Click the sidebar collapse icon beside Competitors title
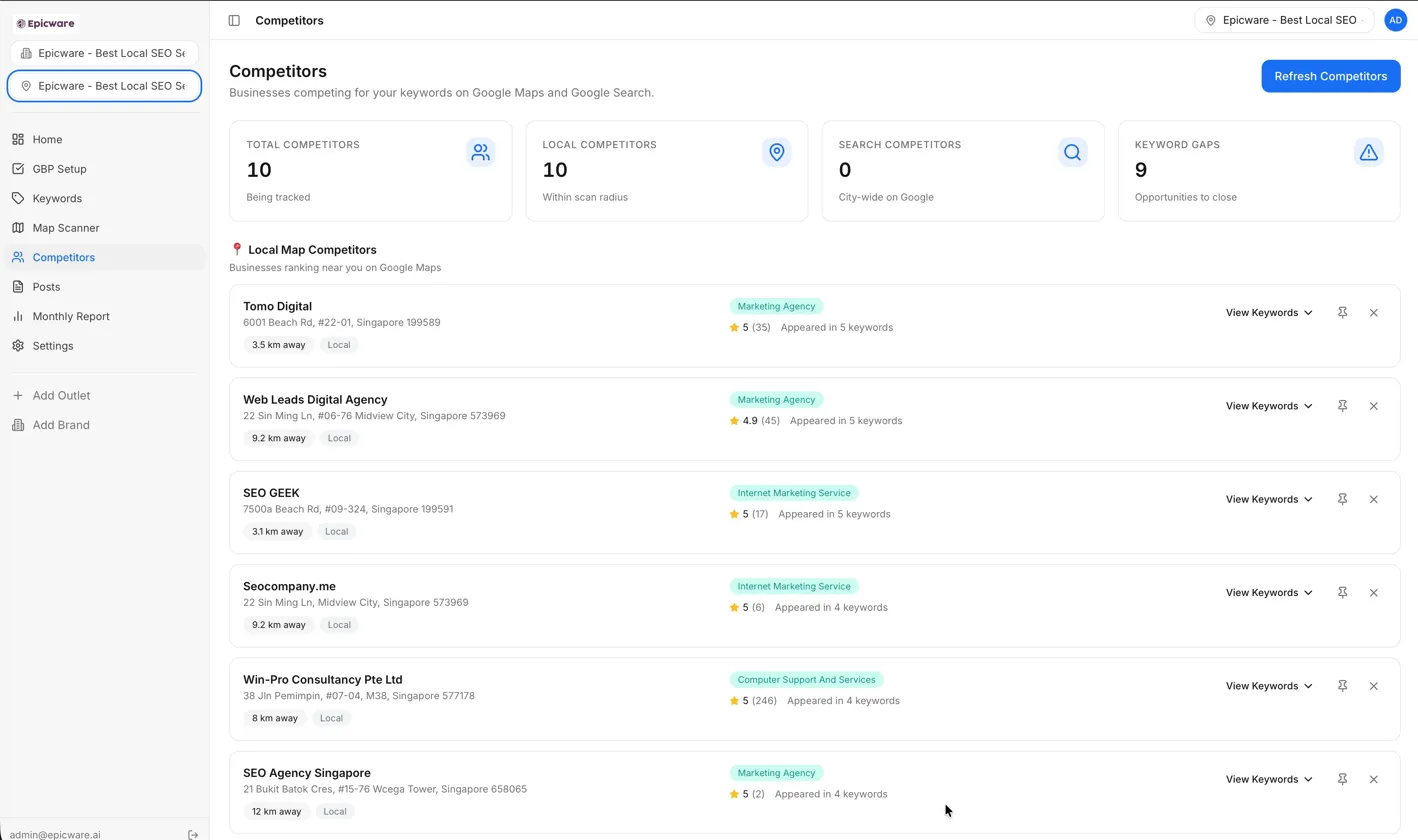 point(233,20)
